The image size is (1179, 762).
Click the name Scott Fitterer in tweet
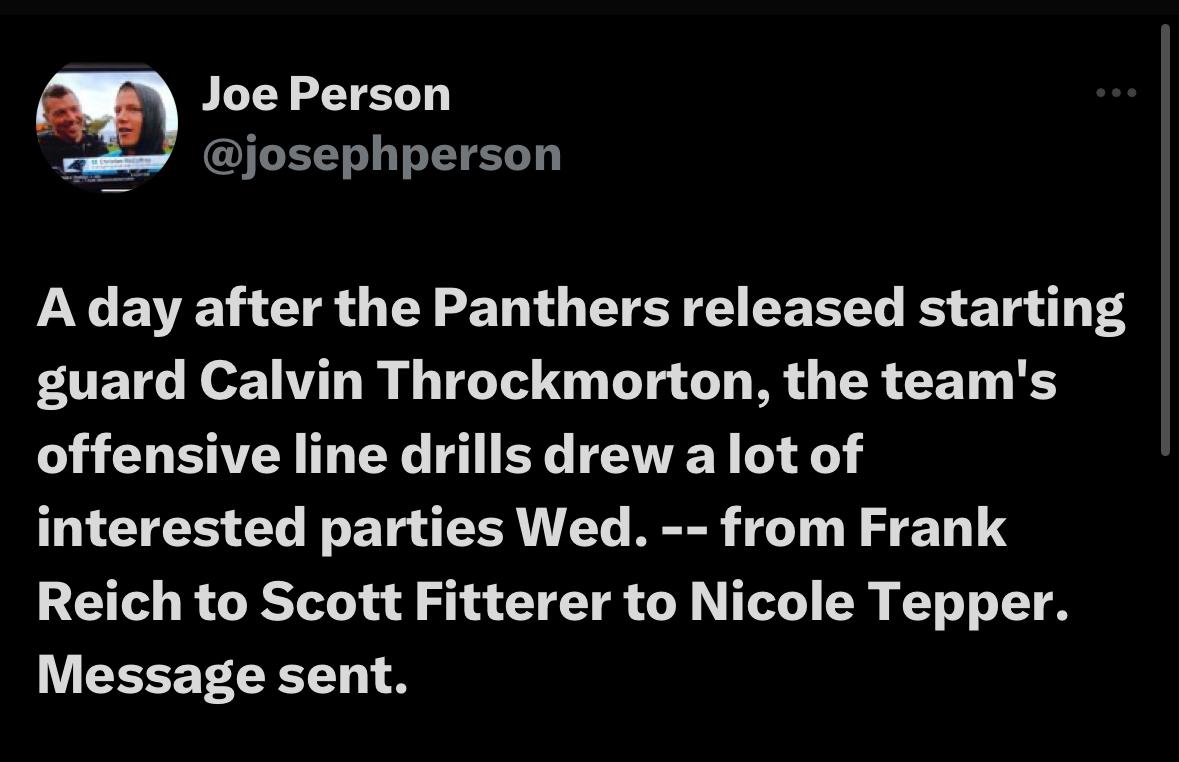coord(435,602)
